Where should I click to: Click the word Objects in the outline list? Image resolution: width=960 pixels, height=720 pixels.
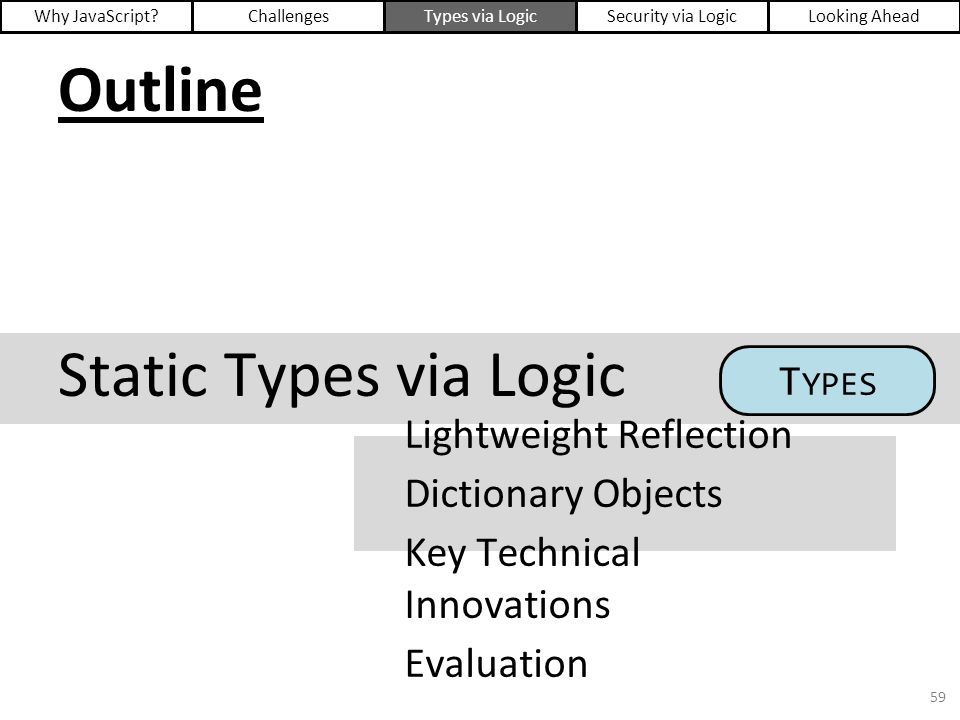(x=658, y=494)
